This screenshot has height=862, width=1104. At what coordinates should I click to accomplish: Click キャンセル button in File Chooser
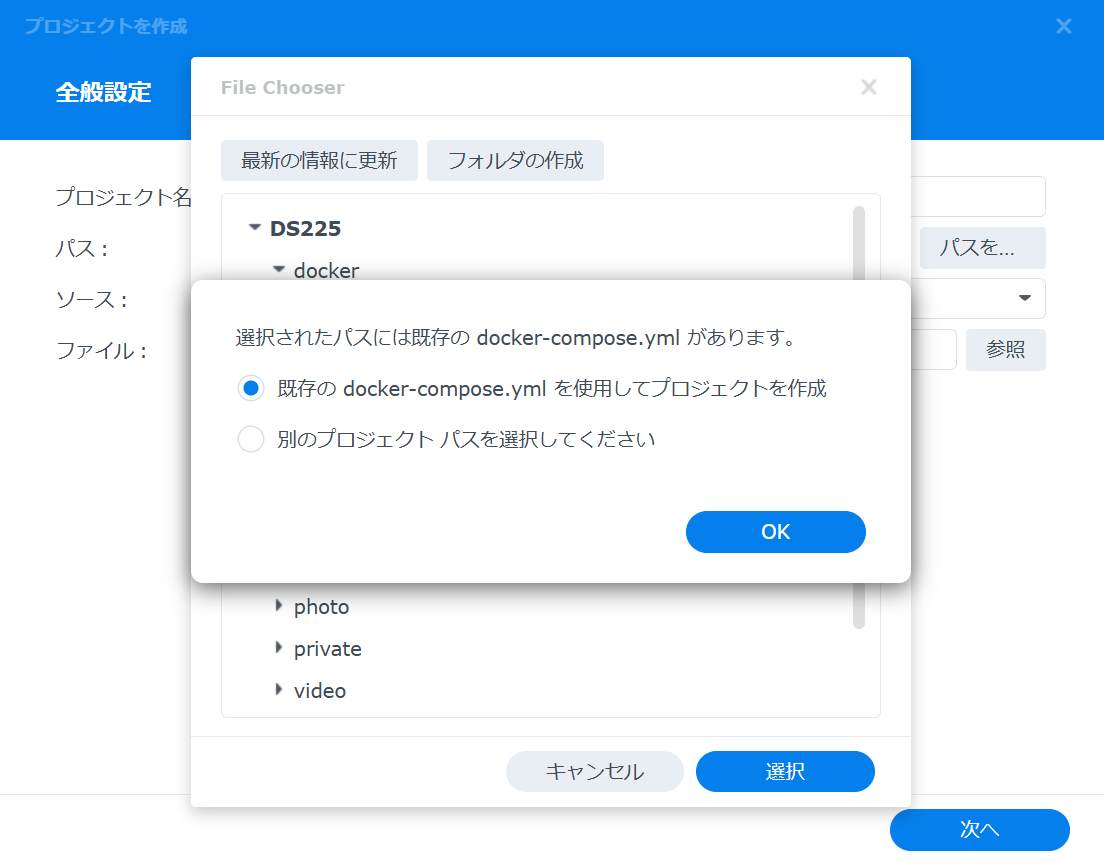click(594, 772)
